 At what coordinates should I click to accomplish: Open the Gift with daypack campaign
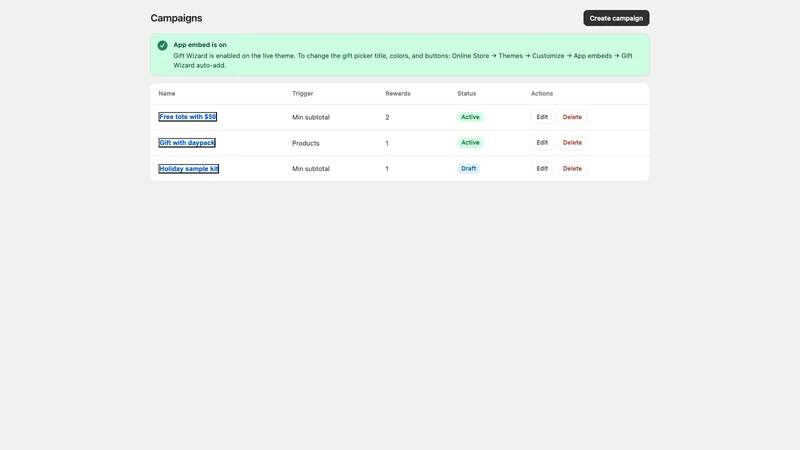tap(187, 143)
